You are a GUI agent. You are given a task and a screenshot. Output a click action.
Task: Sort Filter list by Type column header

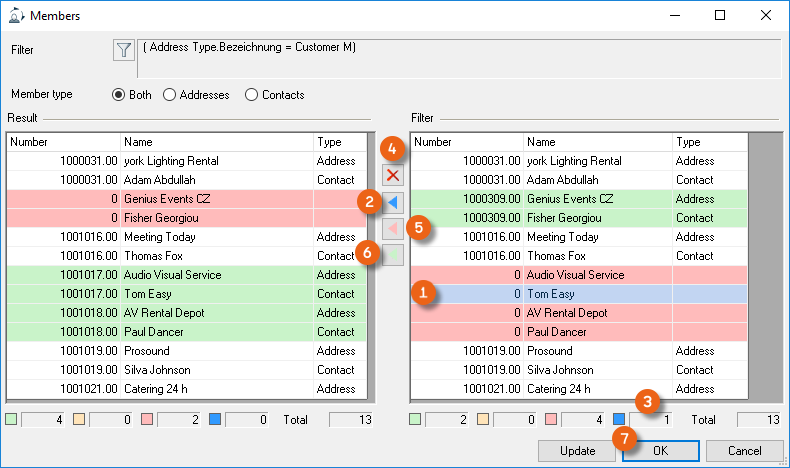pyautogui.click(x=710, y=142)
